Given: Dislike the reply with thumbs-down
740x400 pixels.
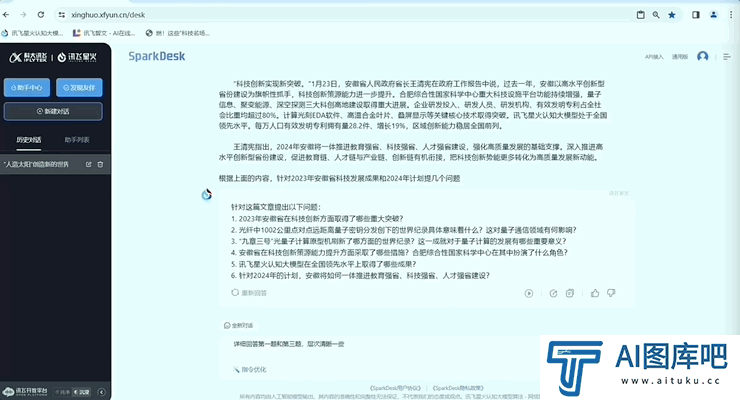Looking at the screenshot, I should tap(611, 293).
